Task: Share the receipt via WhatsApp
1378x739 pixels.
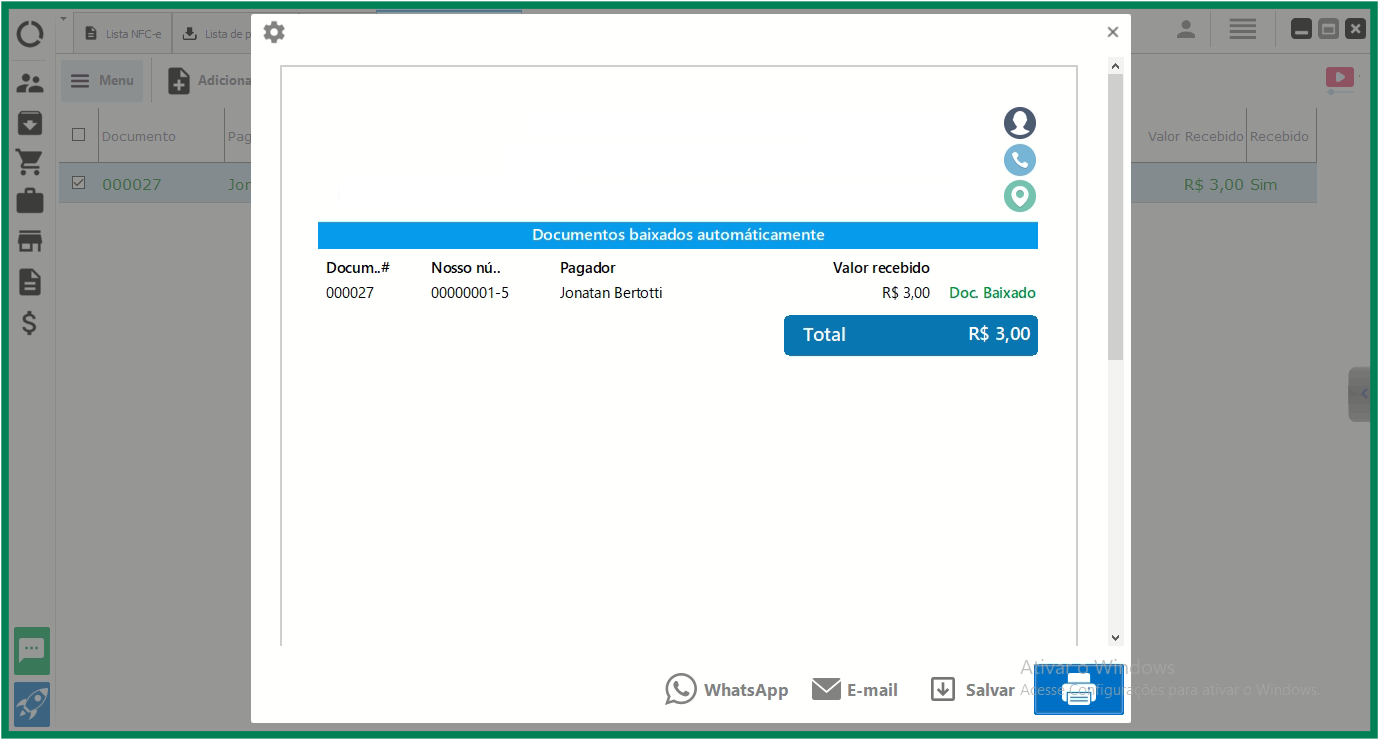Action: tap(727, 690)
